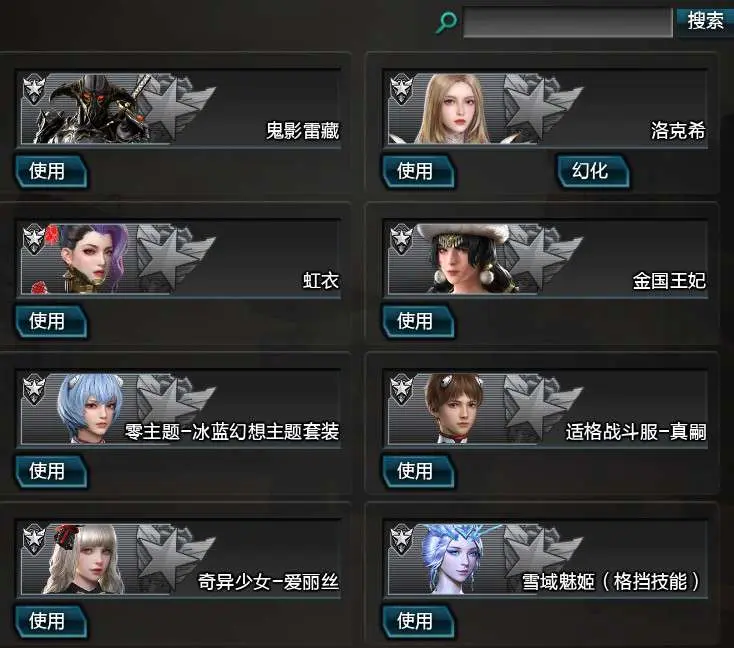Click the rank badge on 洛克希 card
This screenshot has width=734, height=648.
tap(401, 88)
